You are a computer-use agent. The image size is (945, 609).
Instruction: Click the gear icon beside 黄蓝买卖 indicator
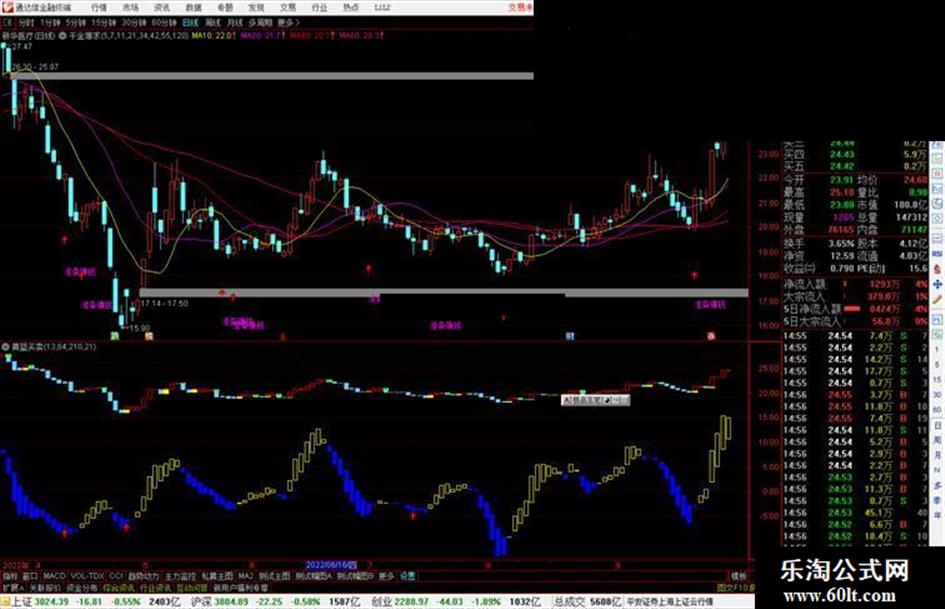(5, 347)
